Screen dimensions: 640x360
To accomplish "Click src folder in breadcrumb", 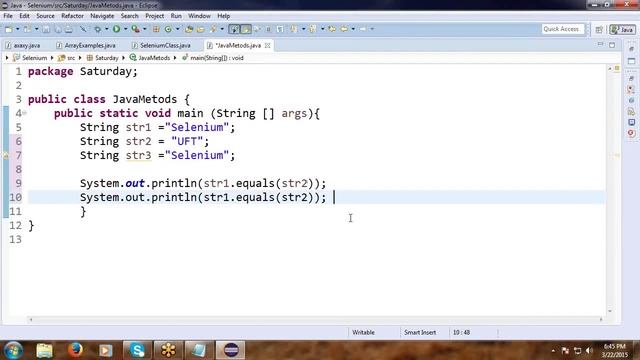I will click(x=66, y=58).
